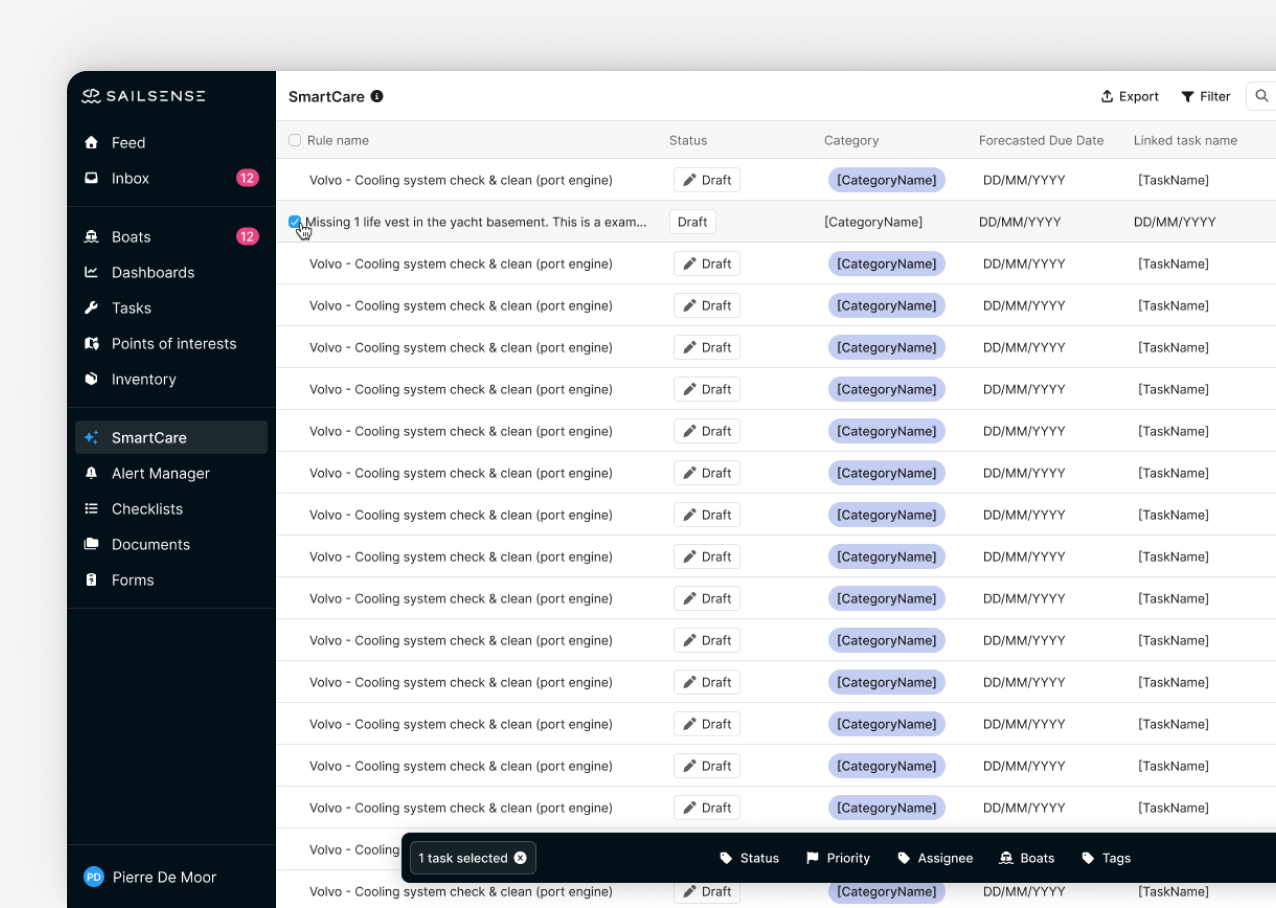This screenshot has width=1276, height=908.
Task: Open the Feed home icon
Action: coord(91,142)
